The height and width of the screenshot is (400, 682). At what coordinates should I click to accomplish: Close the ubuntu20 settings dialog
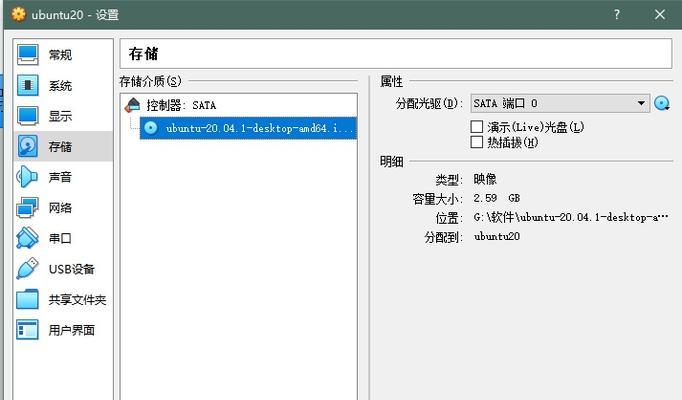660,14
